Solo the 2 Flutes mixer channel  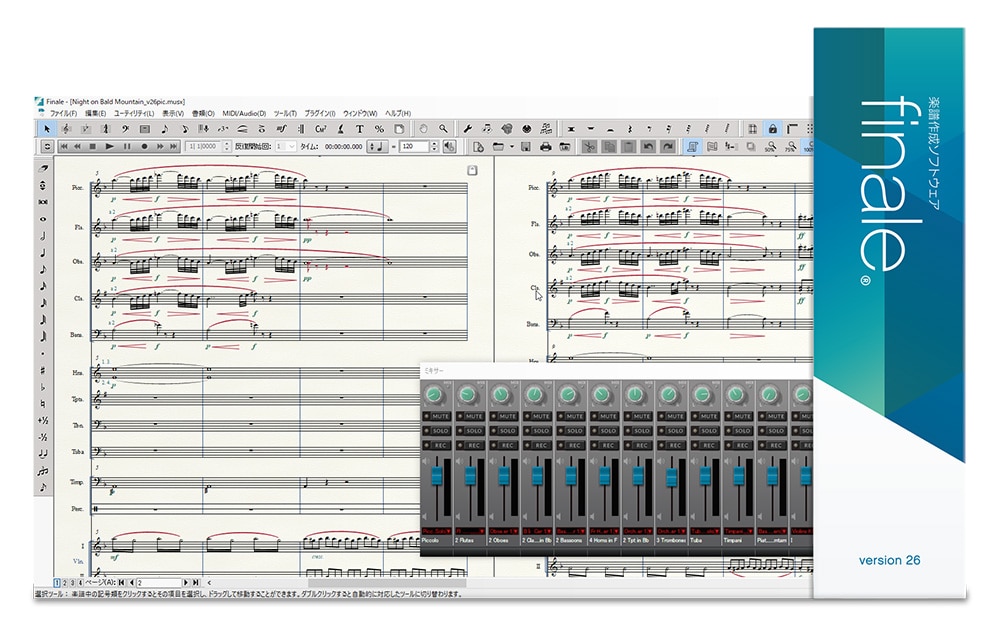point(470,431)
